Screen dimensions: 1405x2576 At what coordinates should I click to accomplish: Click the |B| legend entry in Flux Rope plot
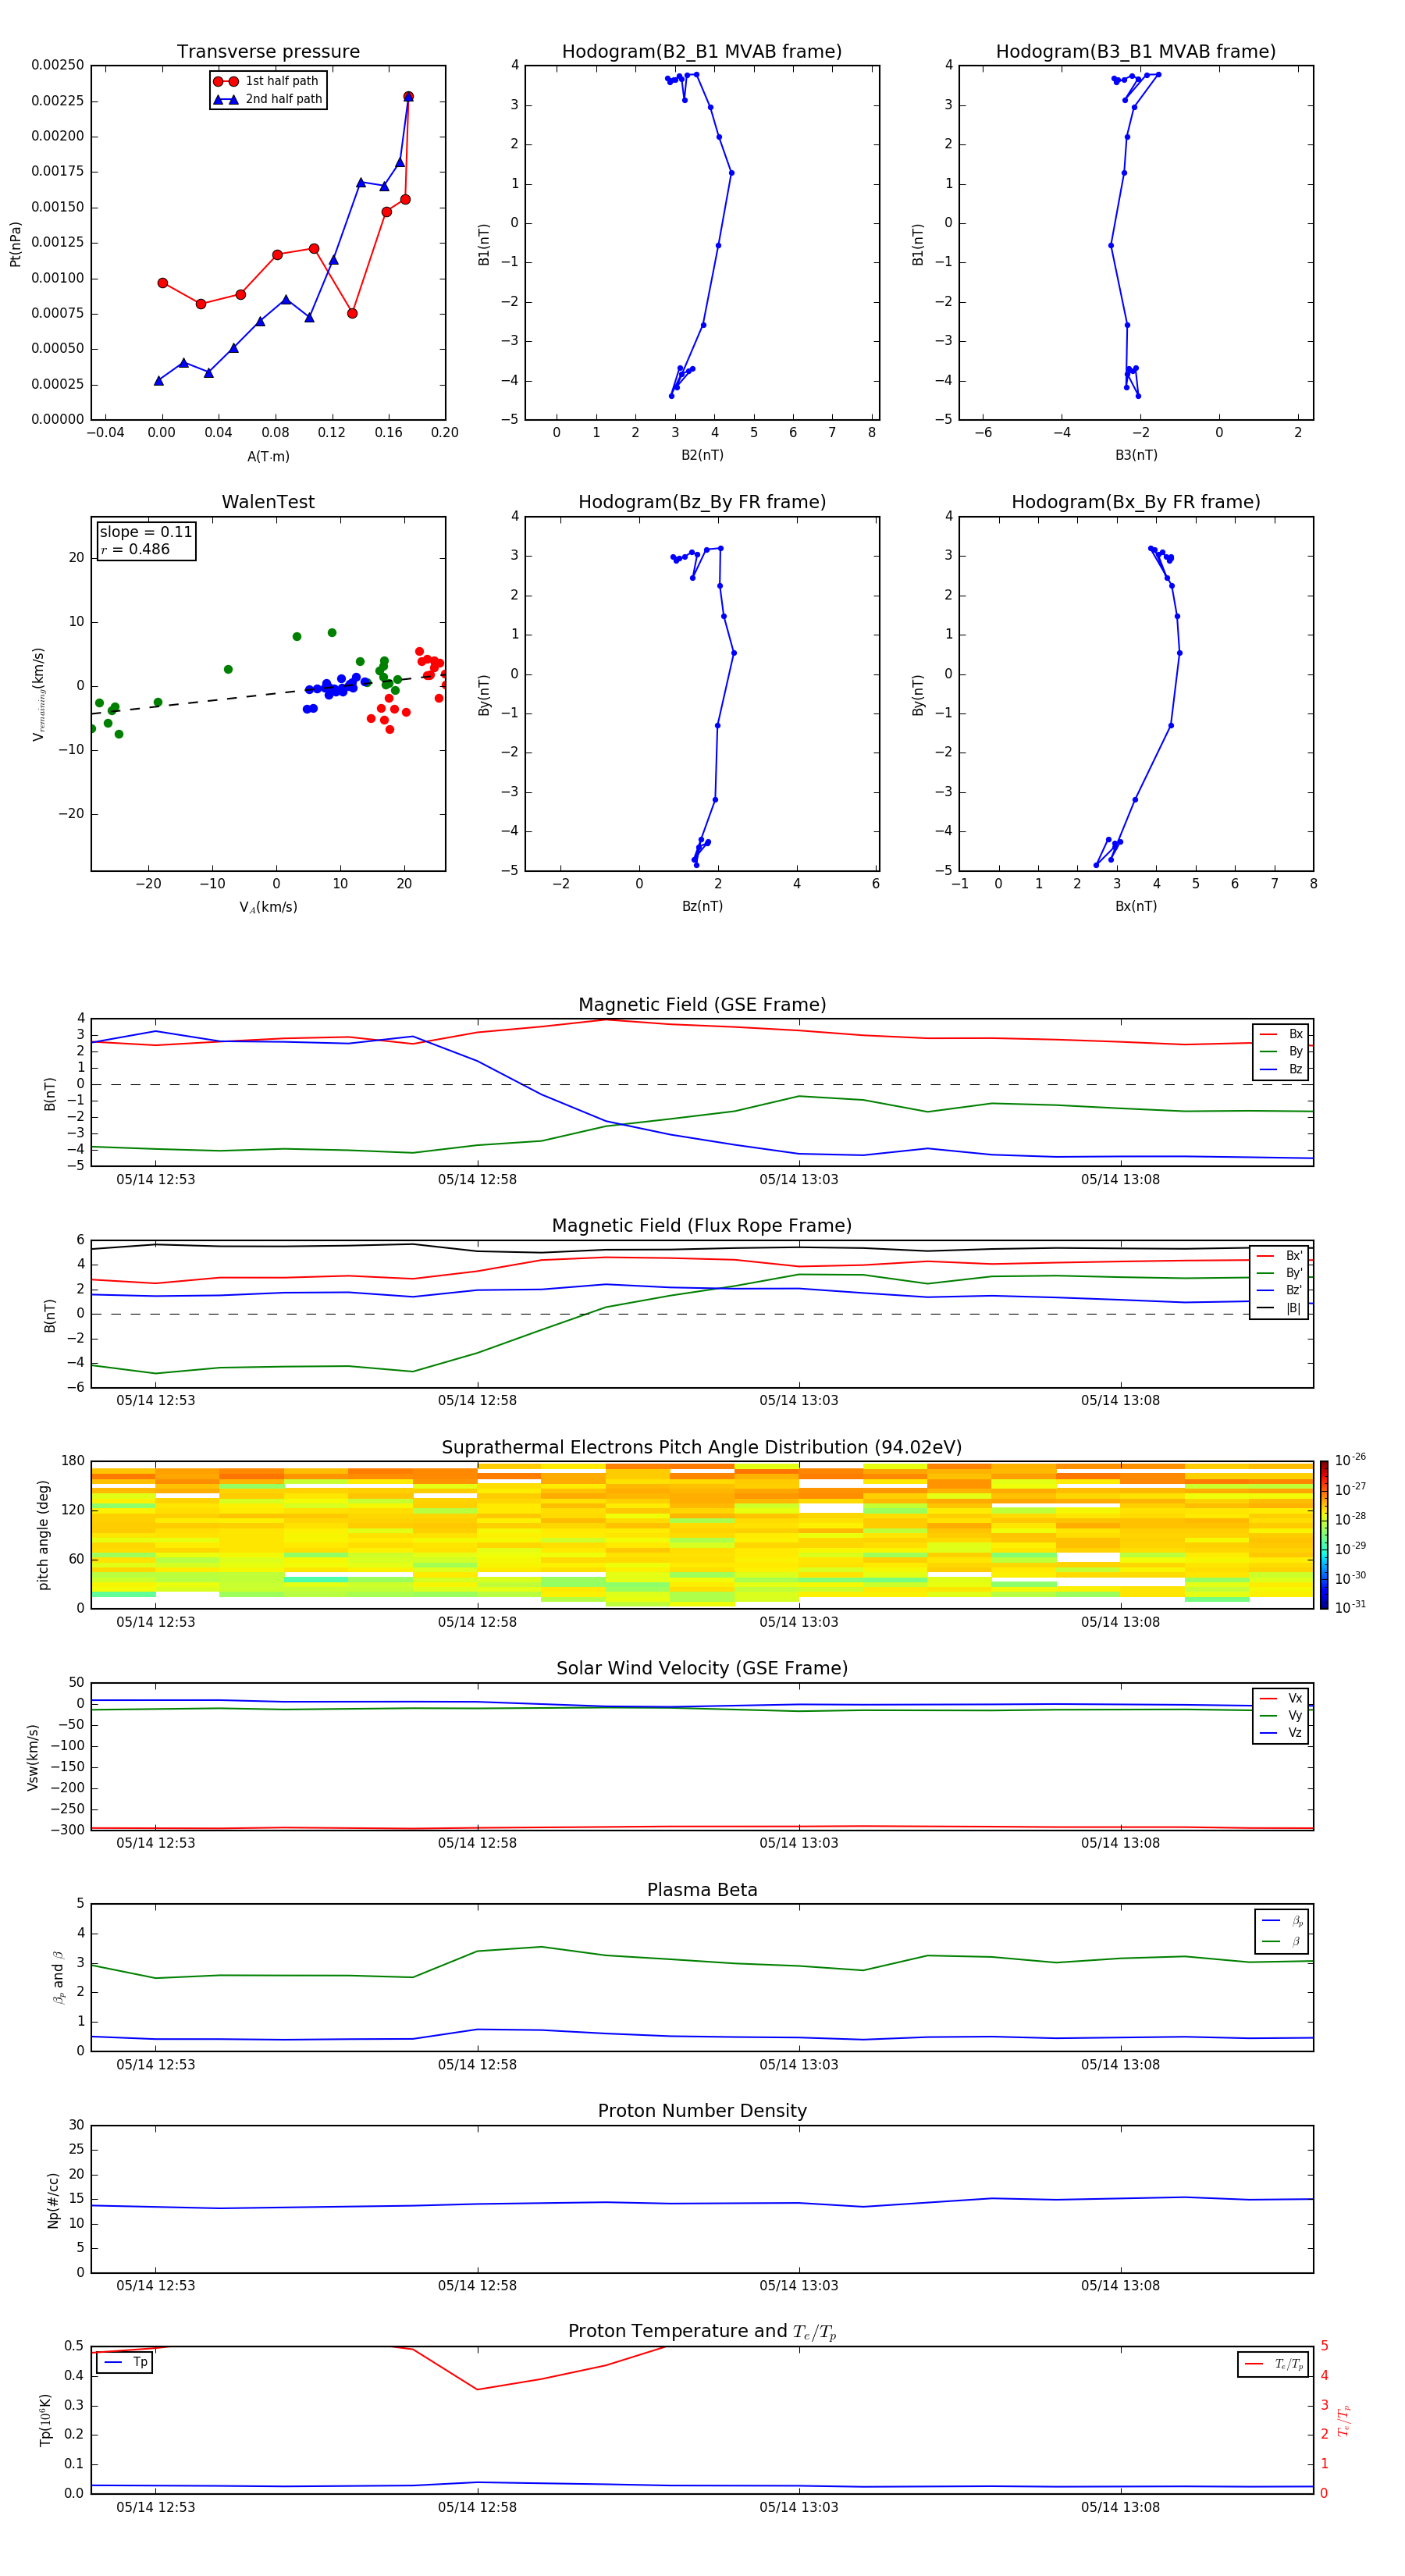click(x=1280, y=1308)
